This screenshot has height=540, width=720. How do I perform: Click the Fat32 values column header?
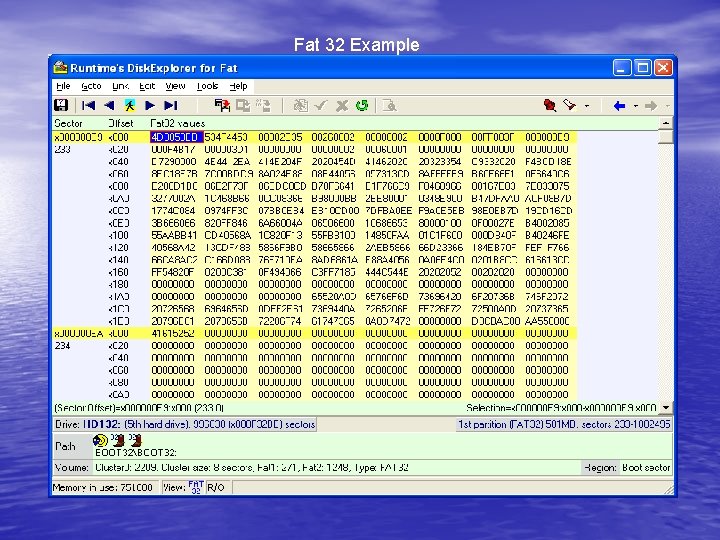(x=177, y=124)
